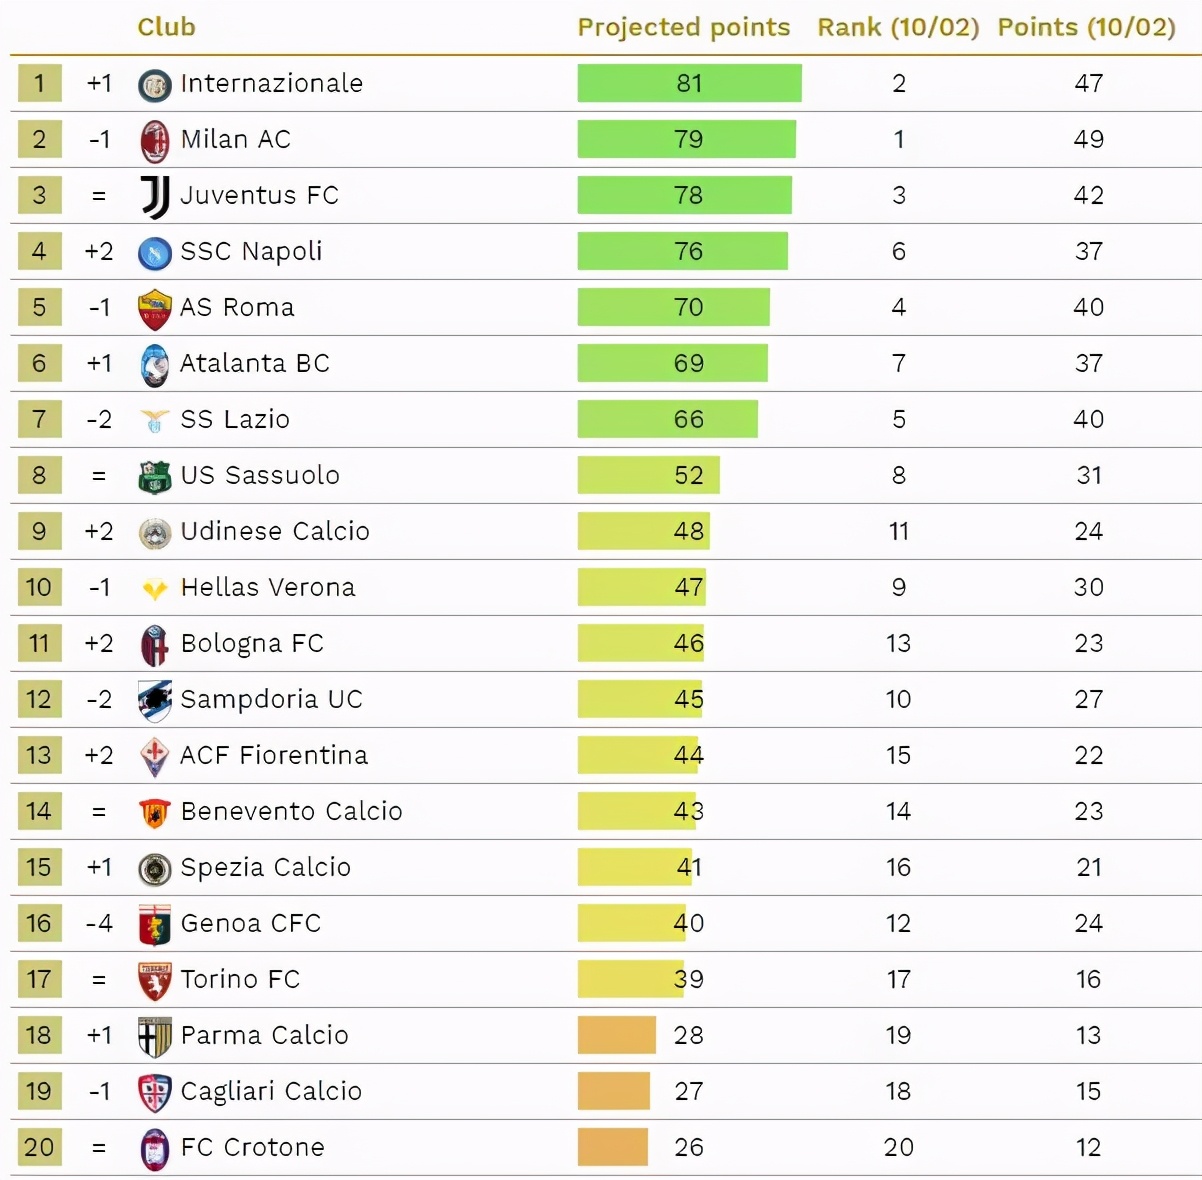Screen dimensions: 1202x1180
Task: Click the Internazionale club crest
Action: [154, 85]
